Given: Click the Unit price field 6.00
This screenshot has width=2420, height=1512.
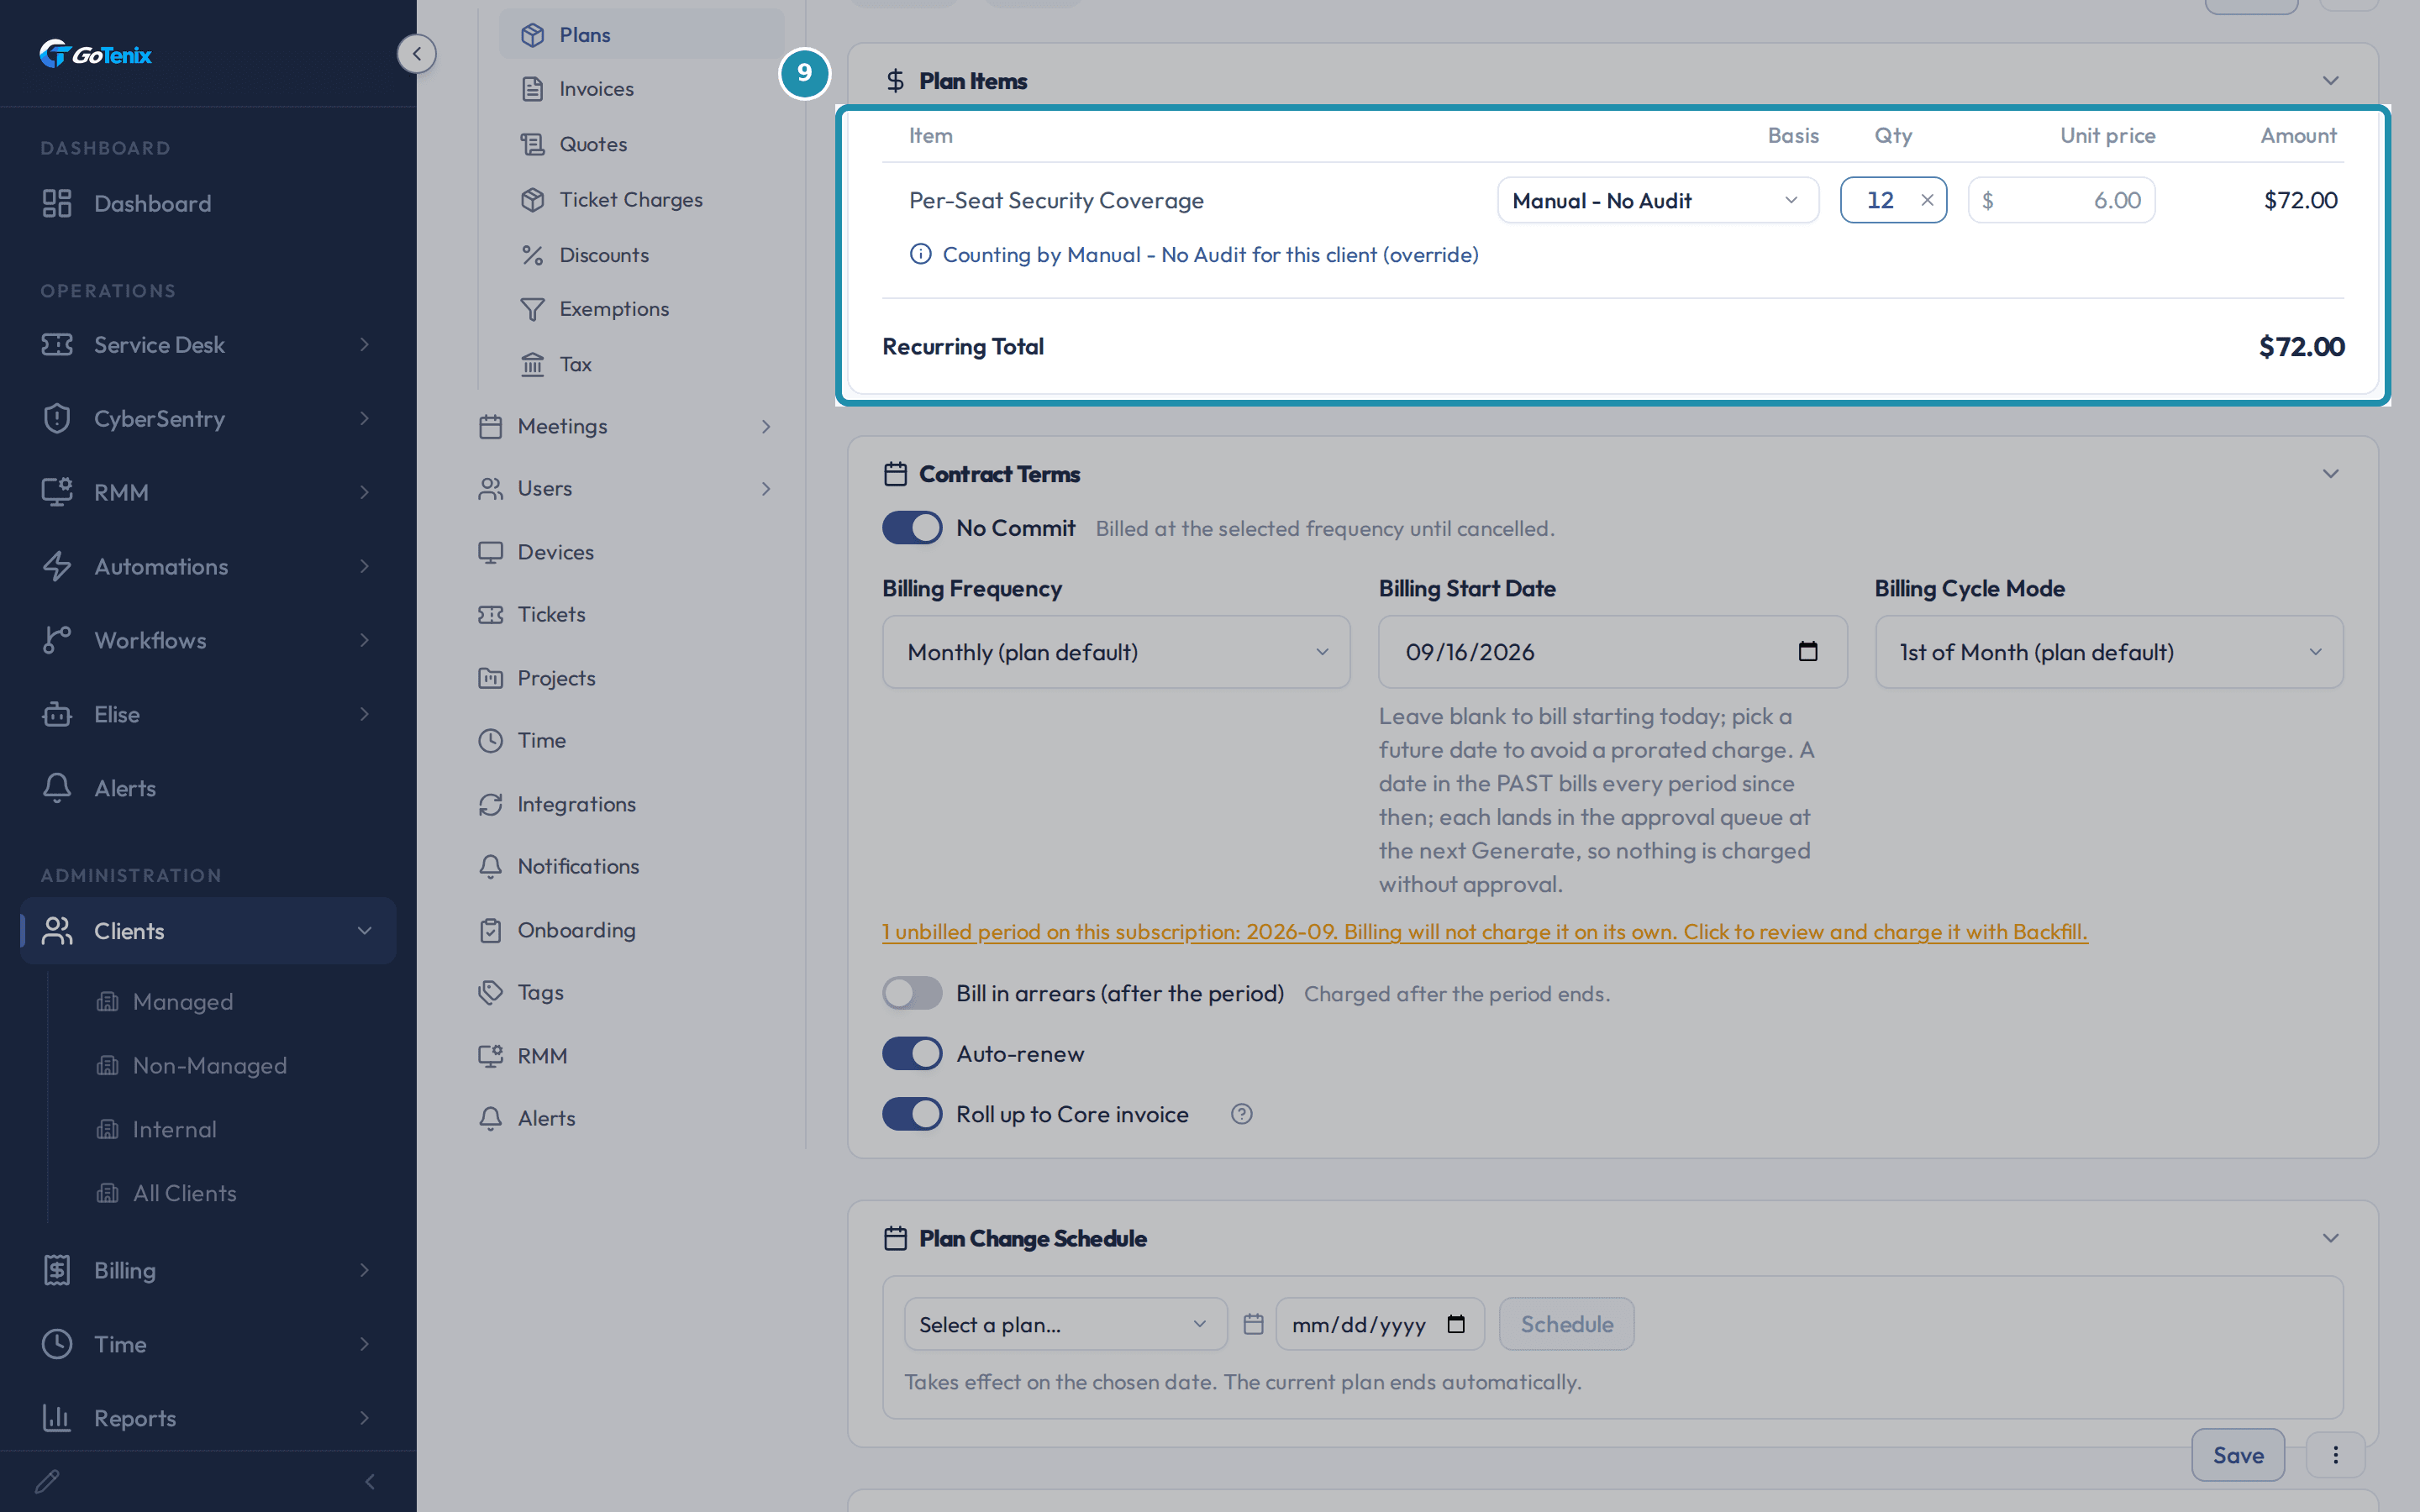Looking at the screenshot, I should click(2061, 200).
